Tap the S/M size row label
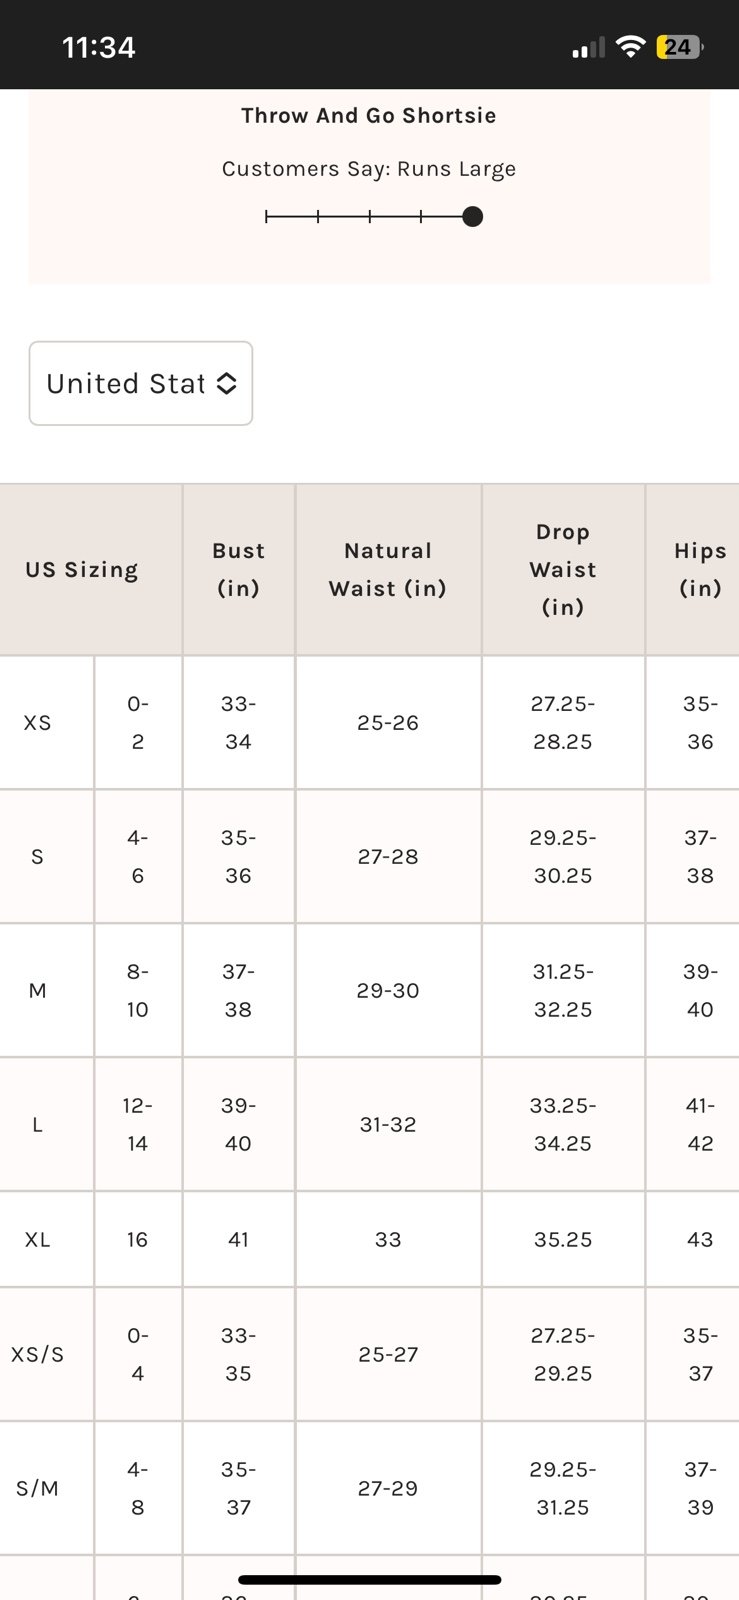 pos(38,1489)
